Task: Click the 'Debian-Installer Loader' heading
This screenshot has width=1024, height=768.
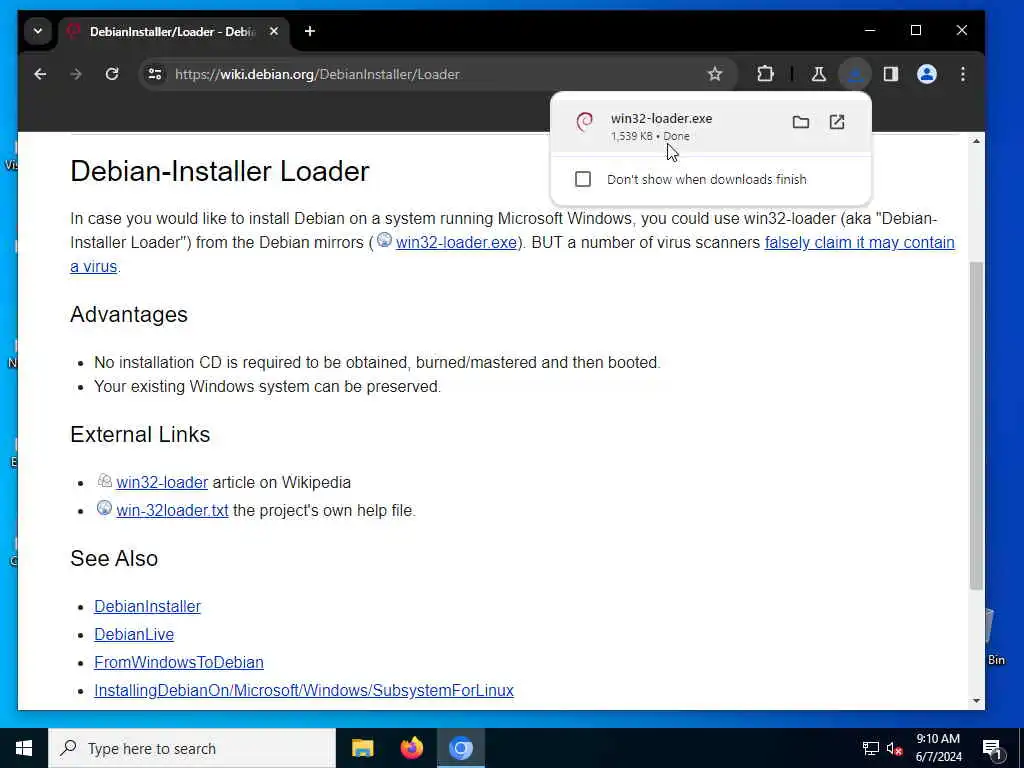Action: pos(219,171)
